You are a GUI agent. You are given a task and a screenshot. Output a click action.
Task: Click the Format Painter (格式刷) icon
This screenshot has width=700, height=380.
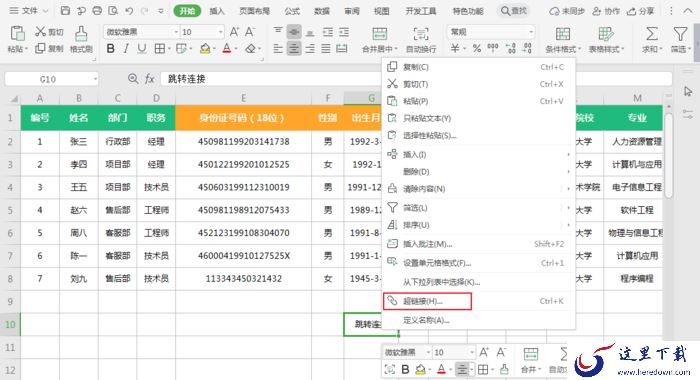[x=81, y=33]
